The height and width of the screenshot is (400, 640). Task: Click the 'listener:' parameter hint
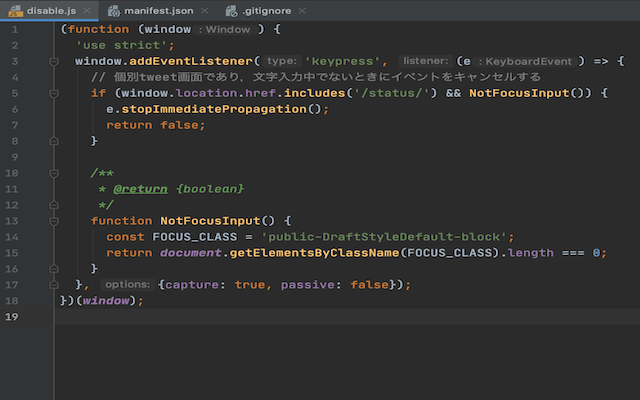[x=426, y=61]
